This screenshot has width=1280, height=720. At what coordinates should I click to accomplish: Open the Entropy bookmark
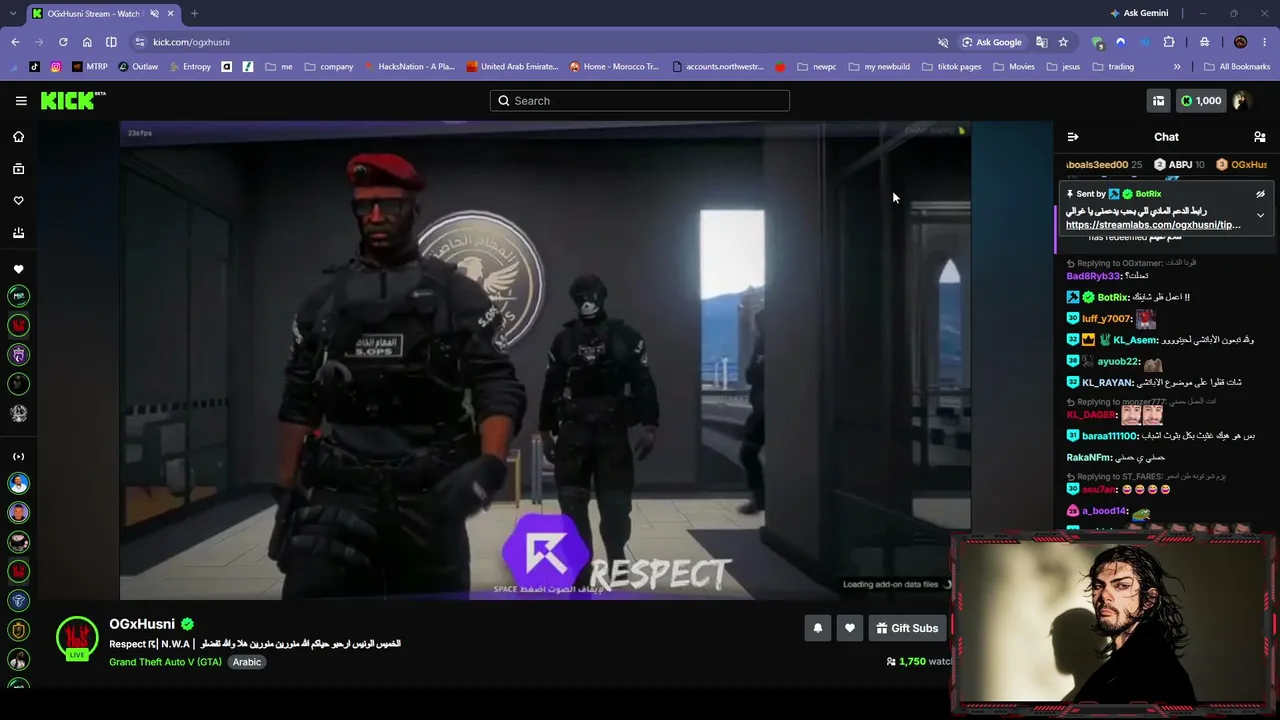coord(189,67)
